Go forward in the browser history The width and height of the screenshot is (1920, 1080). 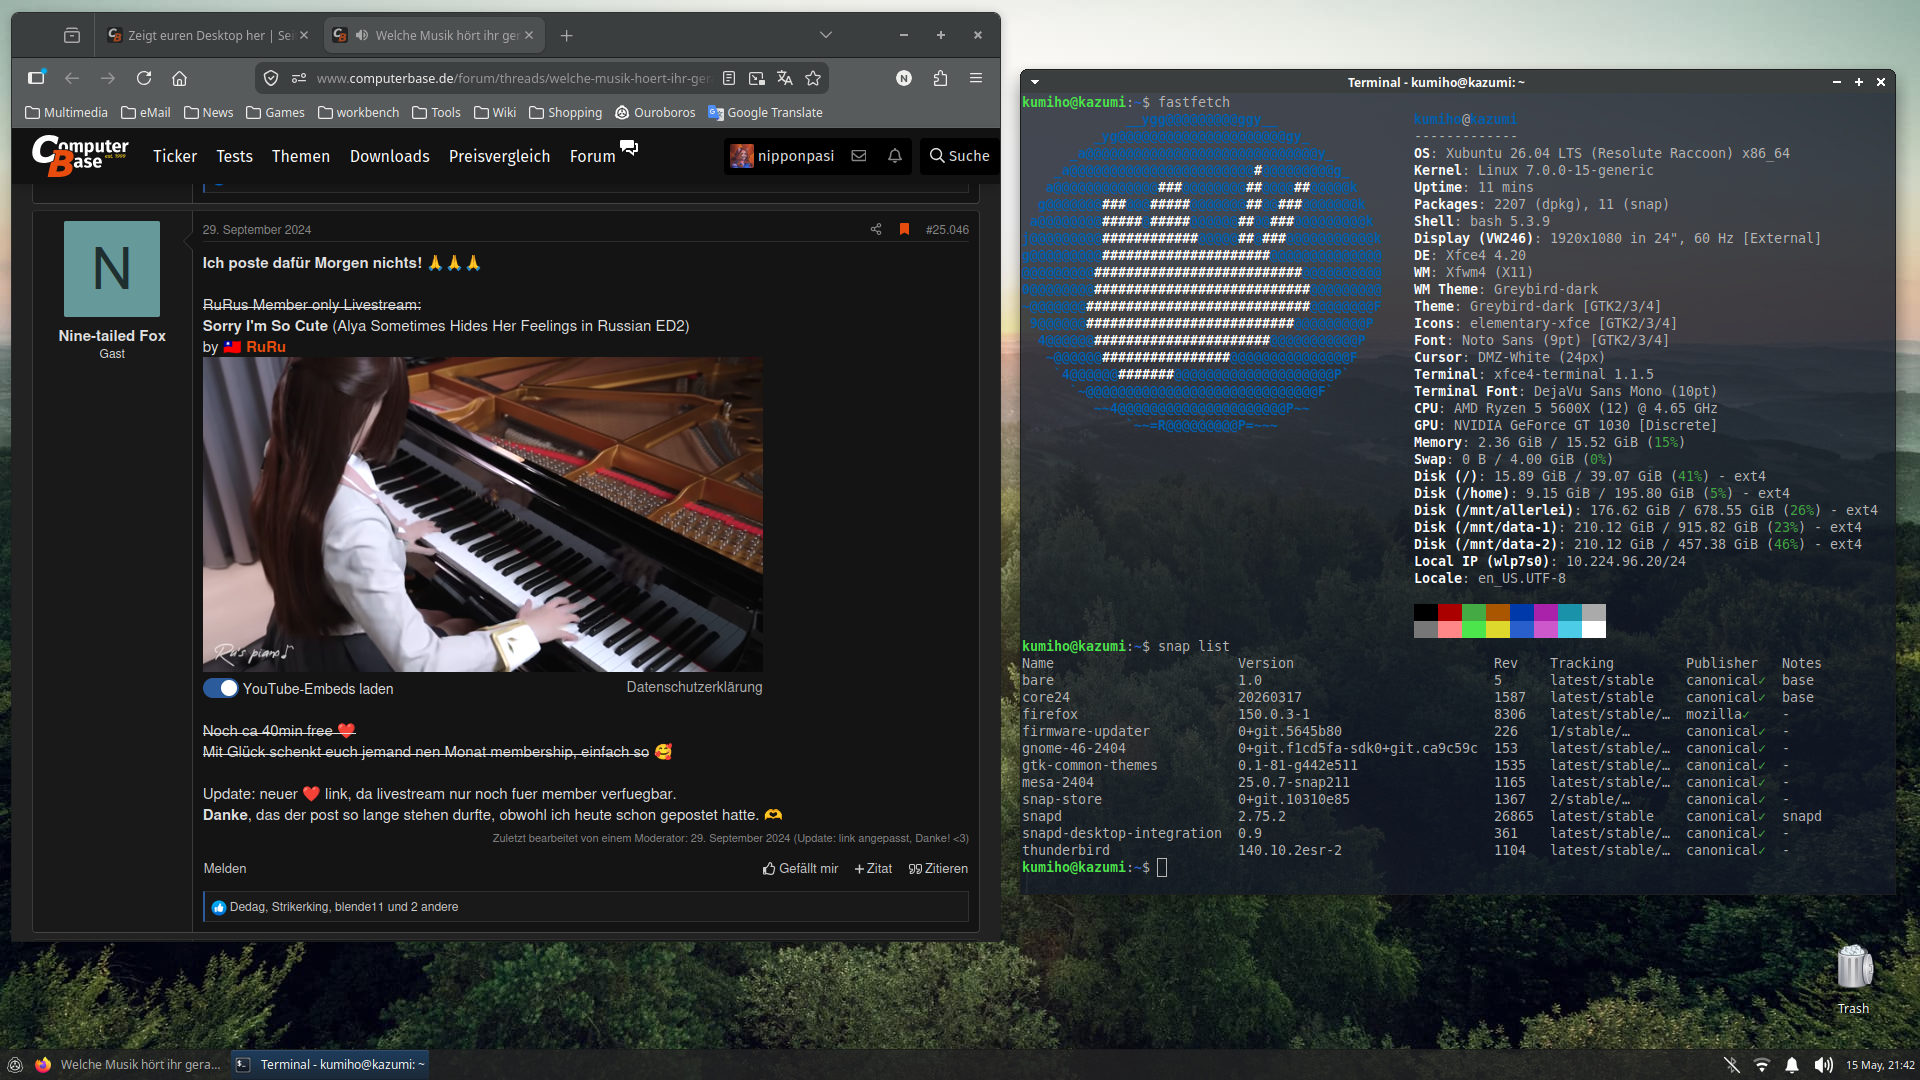(x=108, y=78)
